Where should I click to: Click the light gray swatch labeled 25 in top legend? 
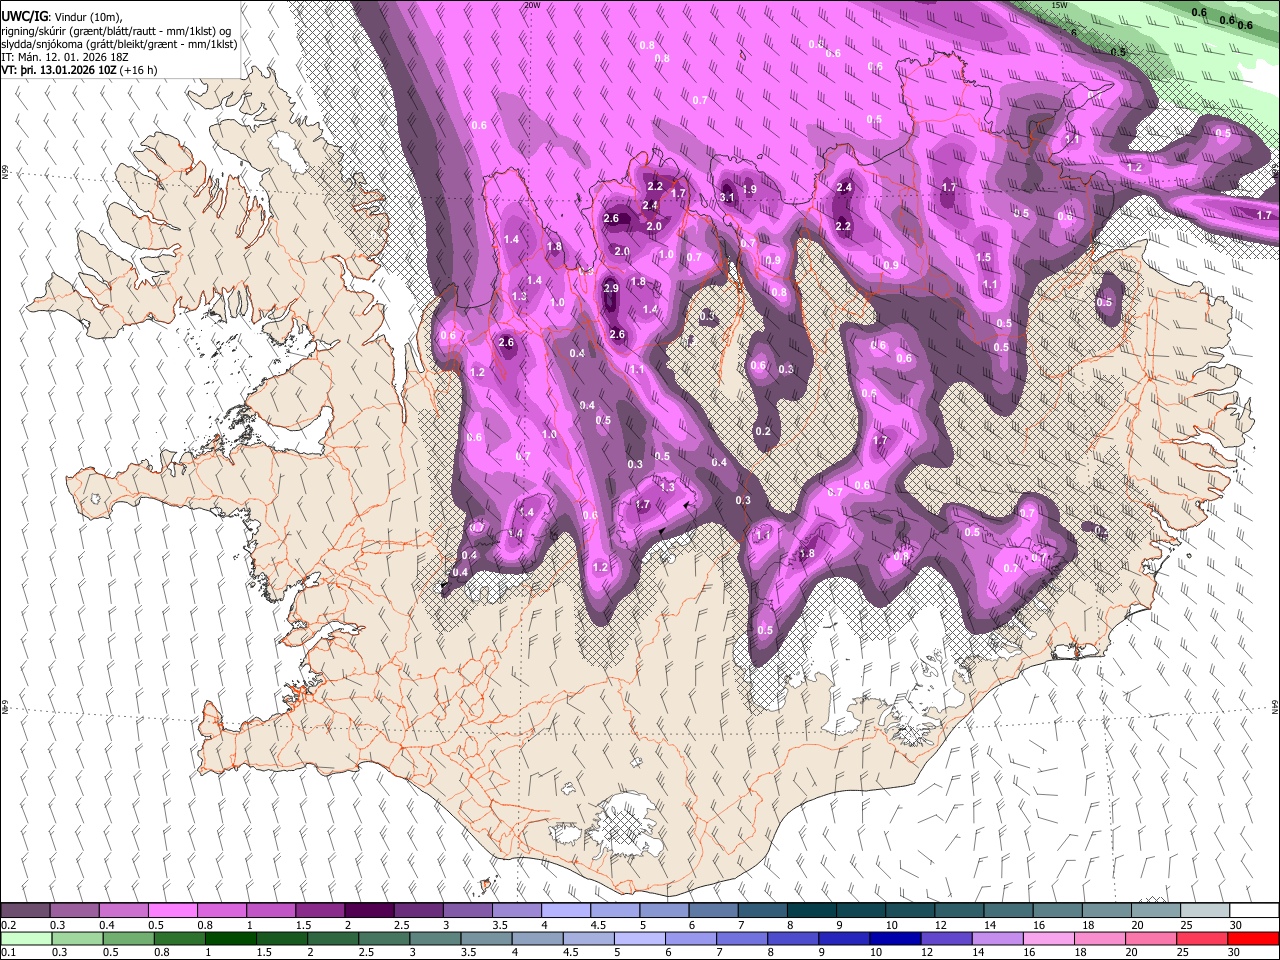[x=1205, y=910]
